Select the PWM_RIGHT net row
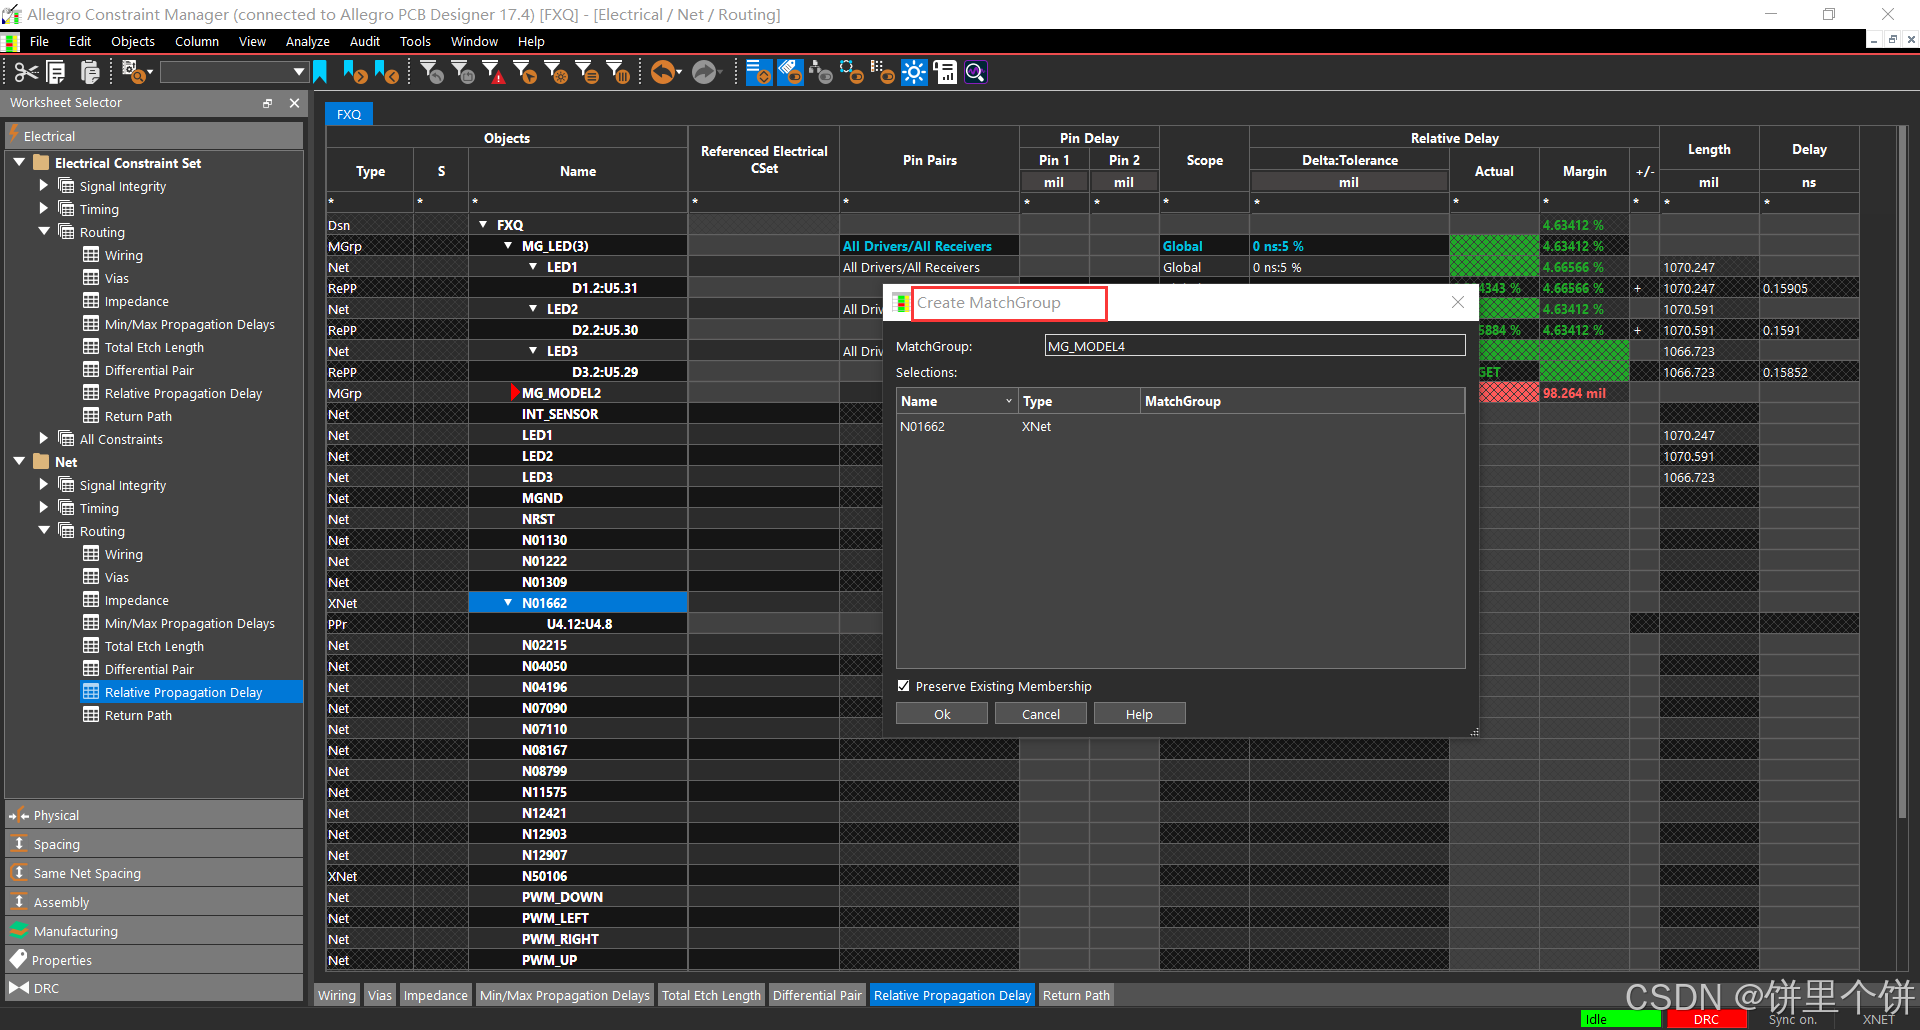The image size is (1920, 1030). coord(560,939)
